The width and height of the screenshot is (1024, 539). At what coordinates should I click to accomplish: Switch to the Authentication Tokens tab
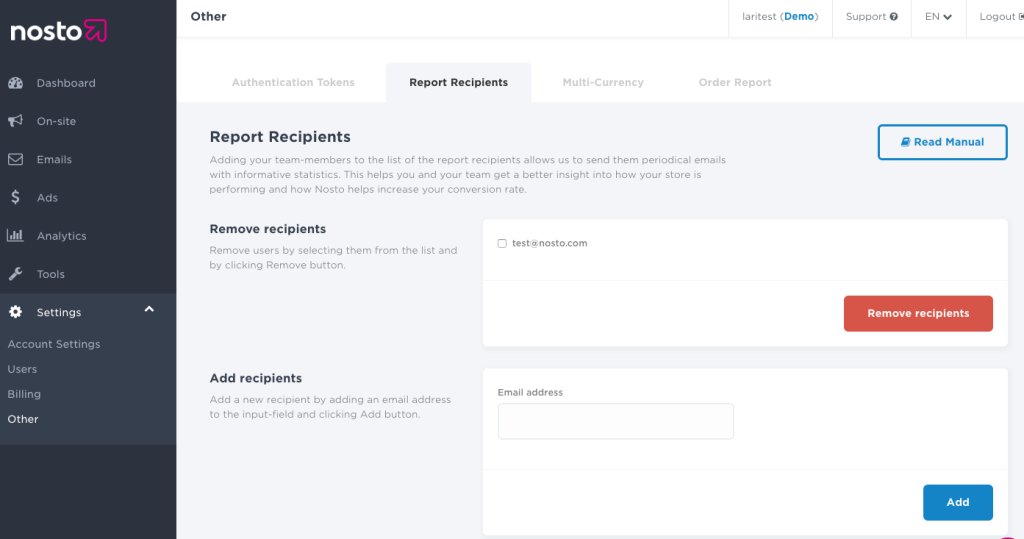point(293,82)
